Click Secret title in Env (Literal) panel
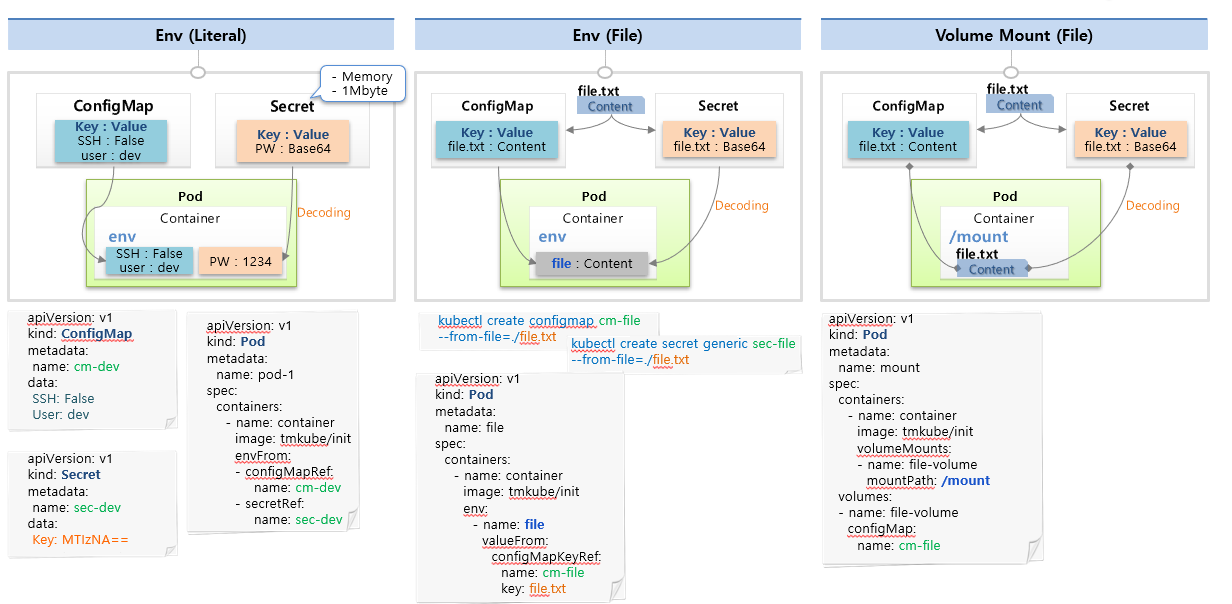 click(292, 106)
